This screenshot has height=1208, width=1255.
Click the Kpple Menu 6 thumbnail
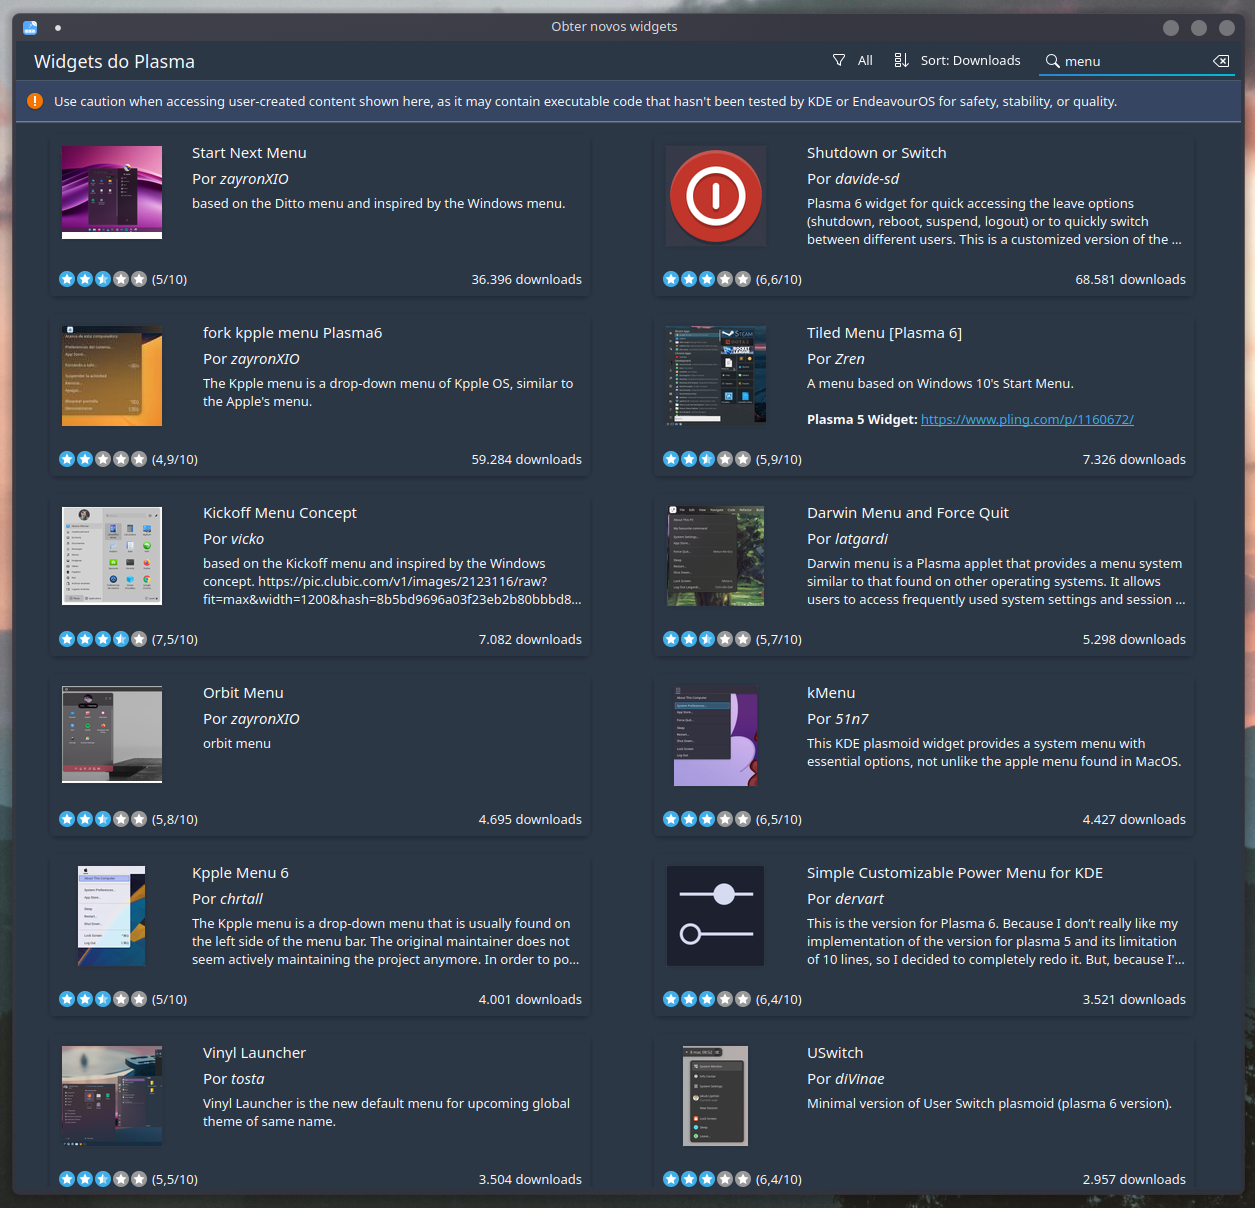click(112, 916)
